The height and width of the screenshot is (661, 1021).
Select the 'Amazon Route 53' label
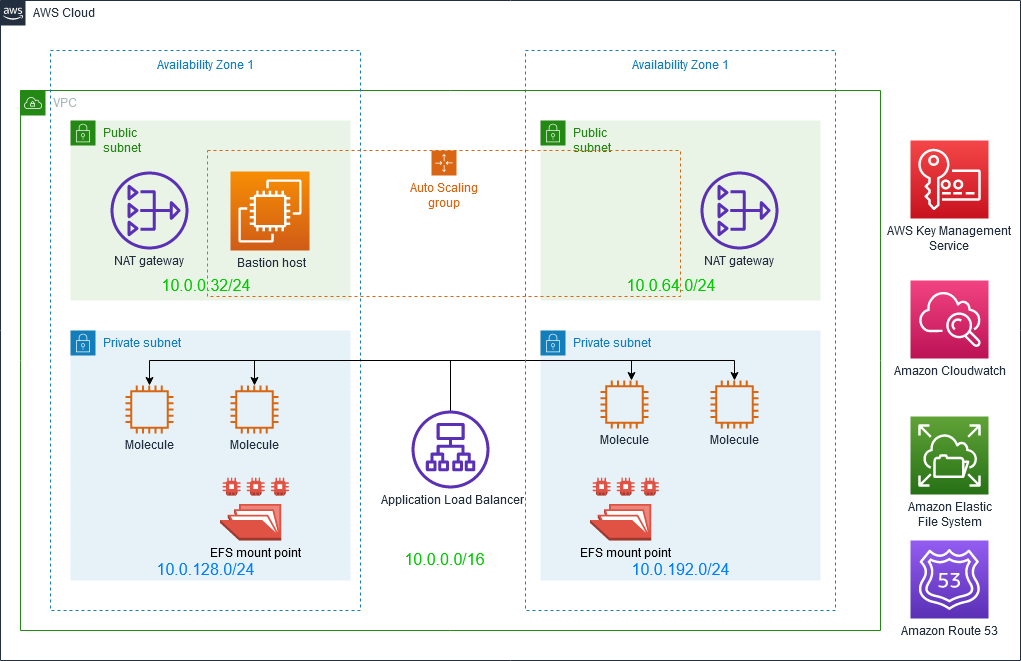point(949,630)
